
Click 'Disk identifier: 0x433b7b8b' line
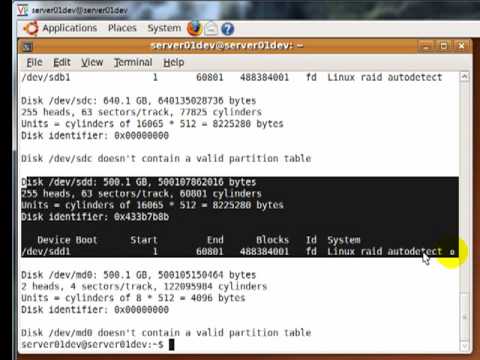95,217
